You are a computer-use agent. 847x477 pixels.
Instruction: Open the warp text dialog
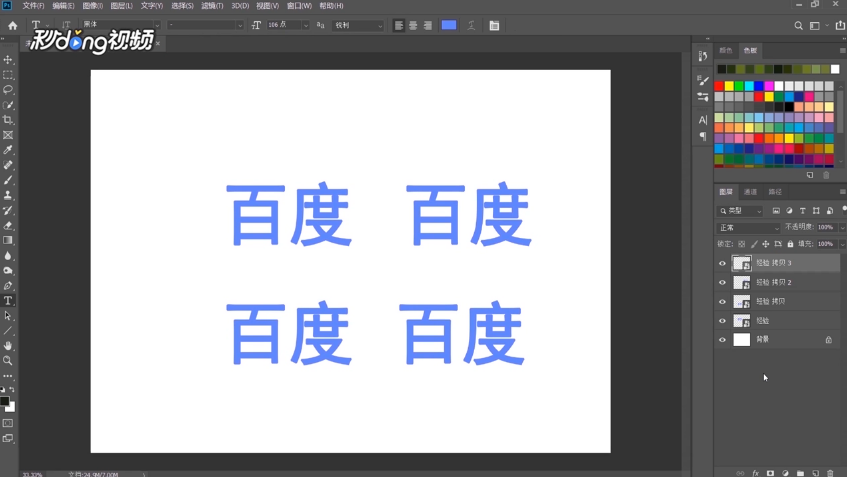471,25
